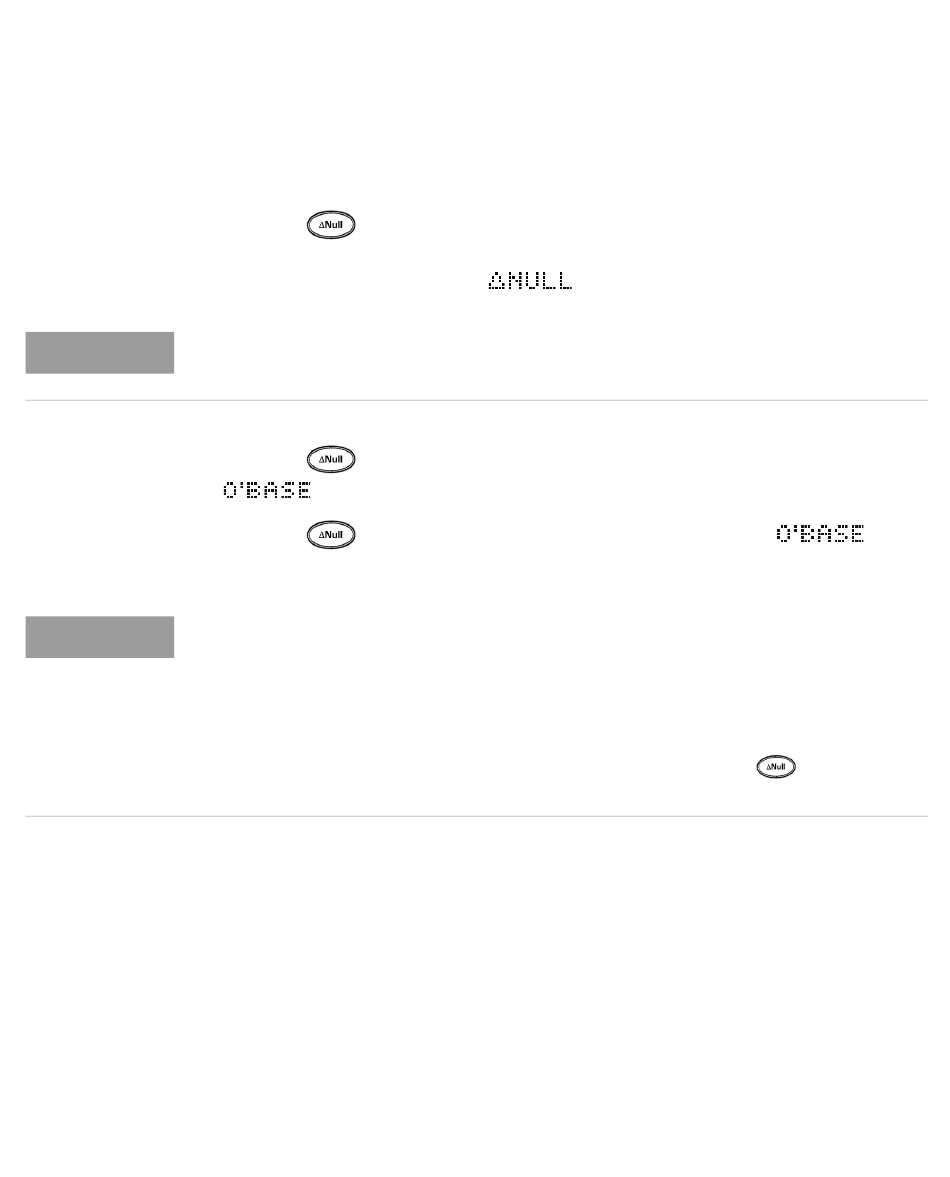The image size is (950, 1177).
Task: Click the divider line under the first gray box
Action: (x=477, y=401)
